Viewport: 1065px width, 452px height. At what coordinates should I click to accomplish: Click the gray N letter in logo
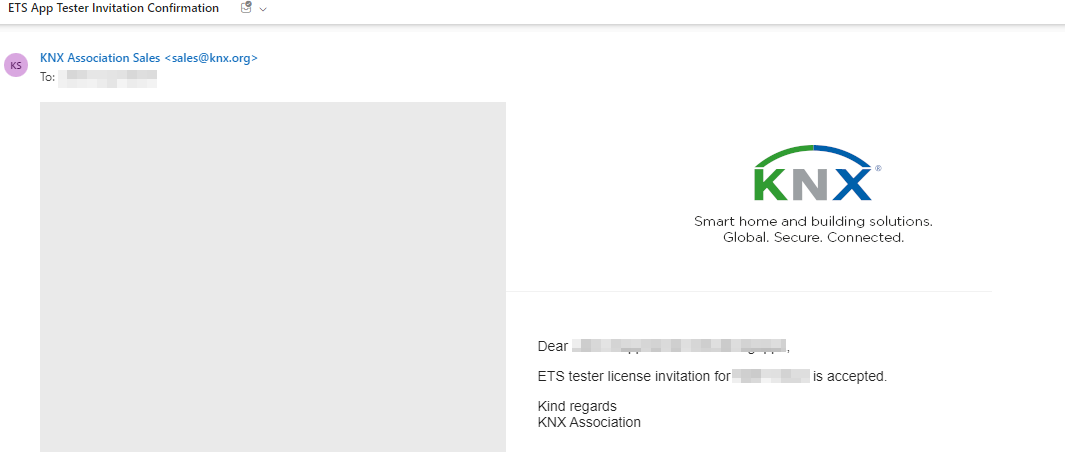(809, 184)
